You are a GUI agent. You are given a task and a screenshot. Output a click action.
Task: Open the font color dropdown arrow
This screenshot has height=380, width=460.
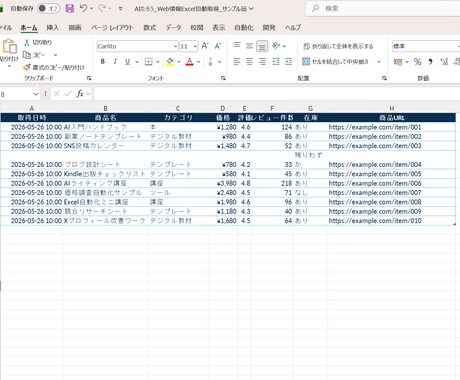pyautogui.click(x=199, y=62)
